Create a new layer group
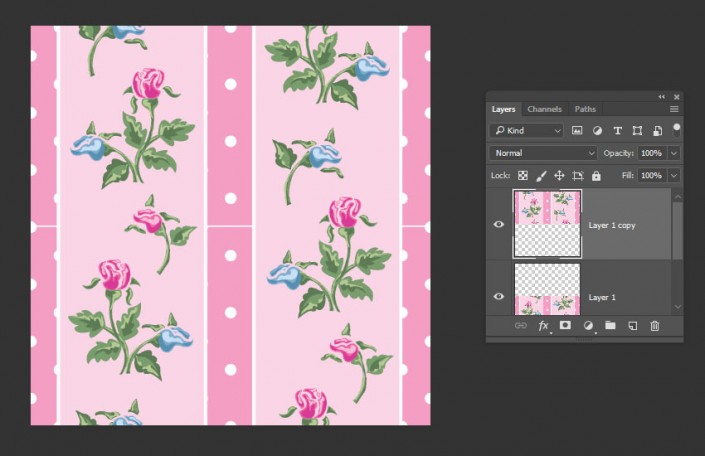This screenshot has height=456, width=705. coord(610,326)
